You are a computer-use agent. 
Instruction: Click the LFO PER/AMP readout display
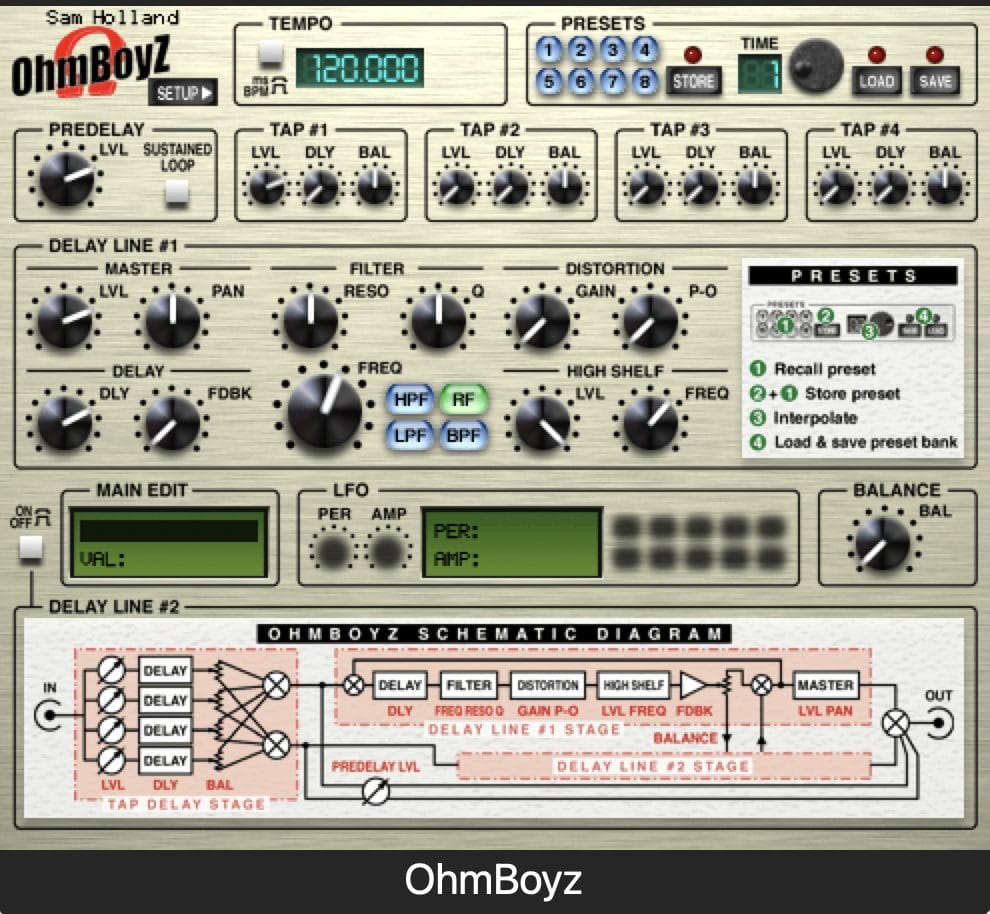(x=511, y=543)
